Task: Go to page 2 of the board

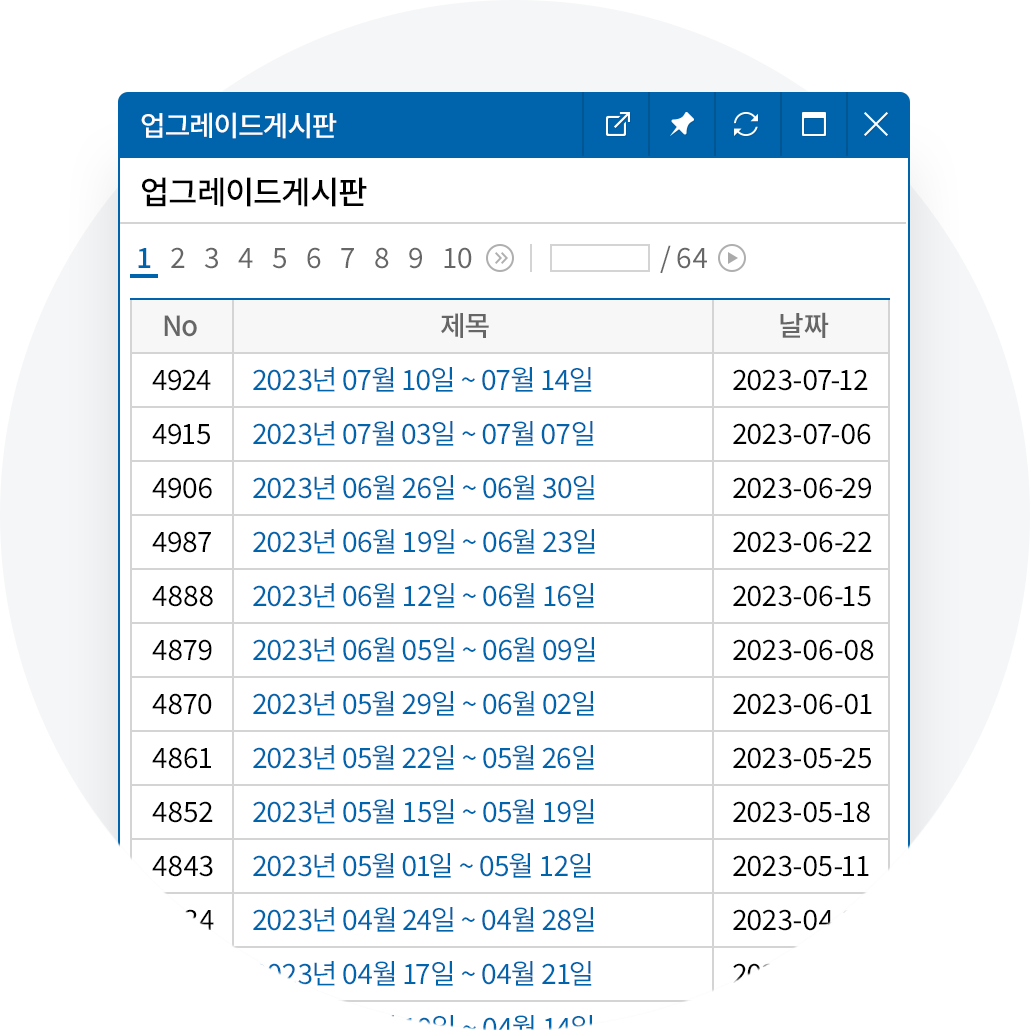Action: click(x=178, y=259)
